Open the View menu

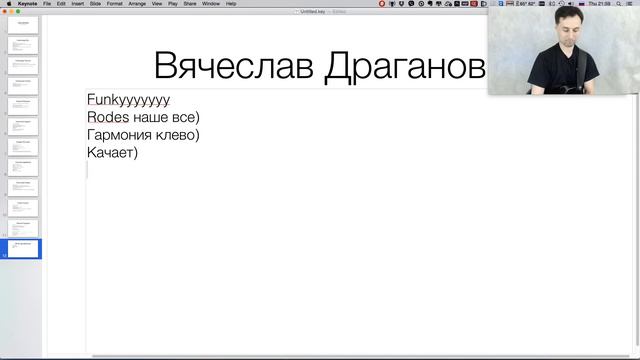[x=157, y=3]
